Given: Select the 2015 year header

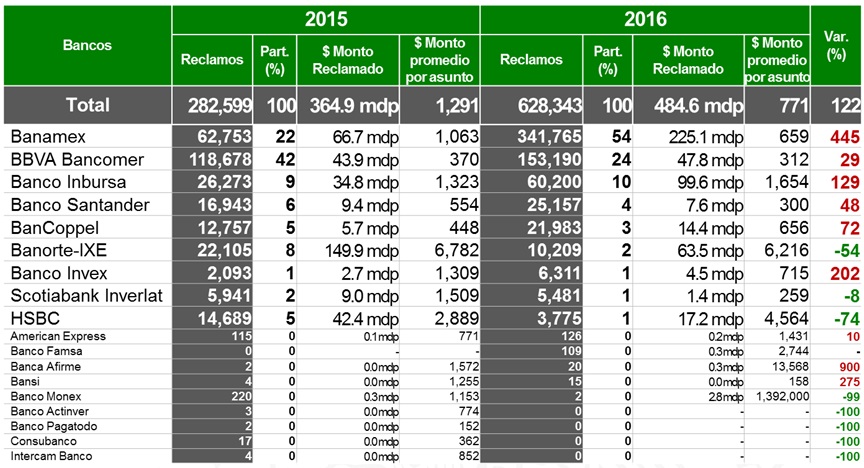Looking at the screenshot, I should tap(326, 19).
